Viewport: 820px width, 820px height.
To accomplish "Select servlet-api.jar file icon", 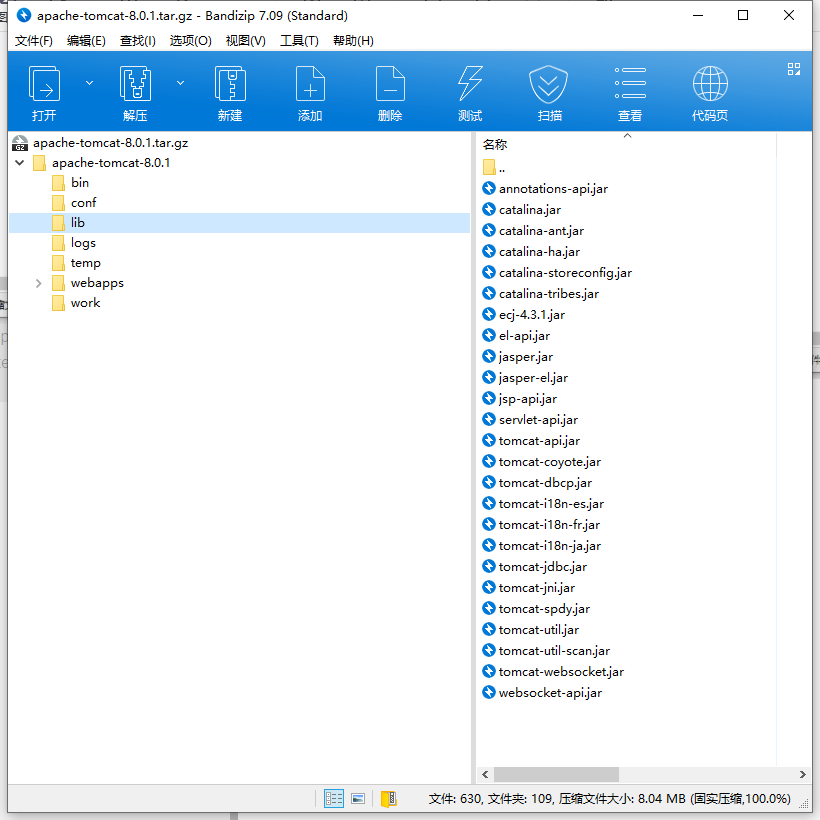I will click(x=488, y=419).
